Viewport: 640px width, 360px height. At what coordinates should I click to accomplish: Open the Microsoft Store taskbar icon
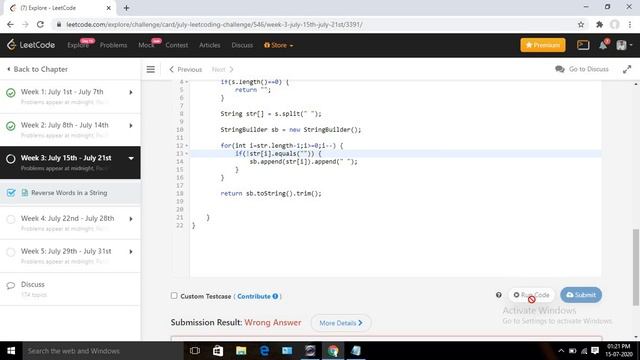(x=218, y=351)
